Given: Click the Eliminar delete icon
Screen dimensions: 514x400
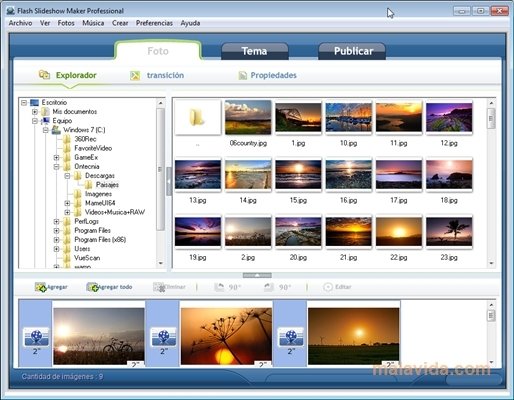Looking at the screenshot, I should click(159, 287).
